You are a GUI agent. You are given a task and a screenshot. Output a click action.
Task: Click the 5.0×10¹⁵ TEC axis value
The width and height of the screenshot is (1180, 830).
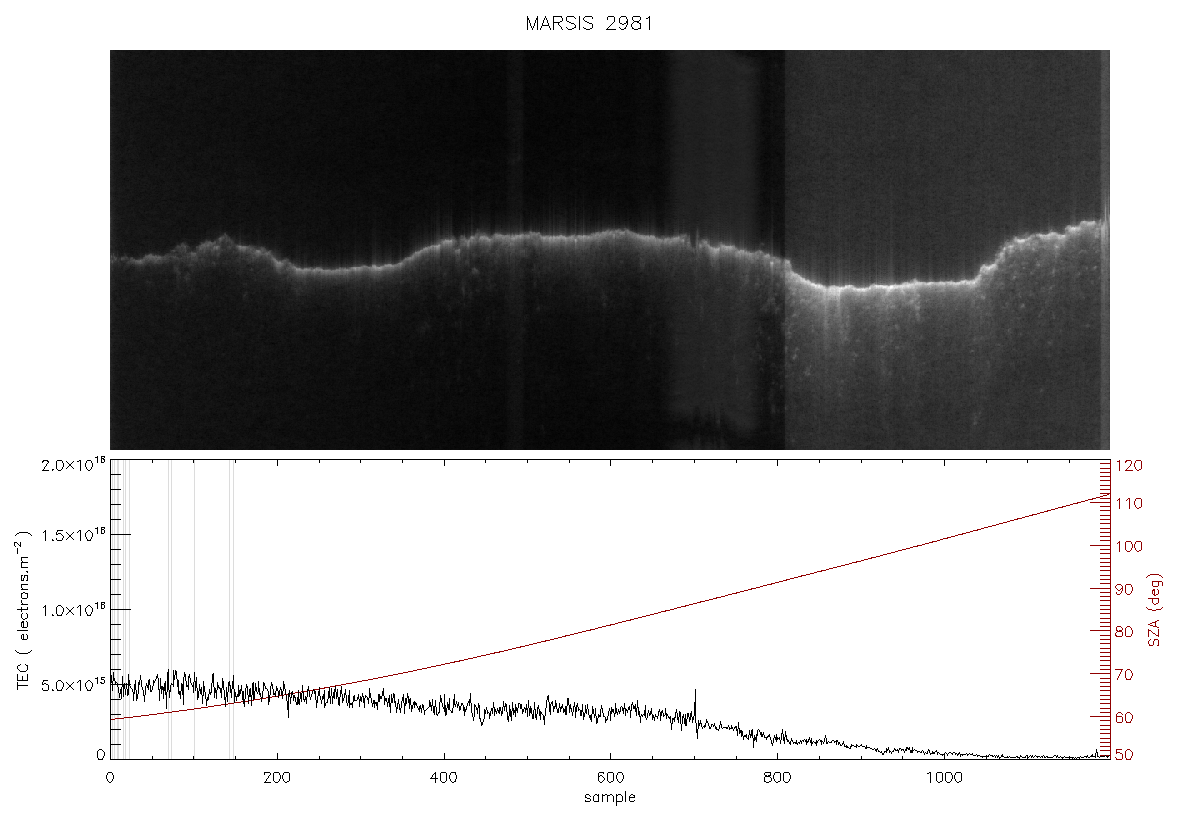[x=73, y=685]
